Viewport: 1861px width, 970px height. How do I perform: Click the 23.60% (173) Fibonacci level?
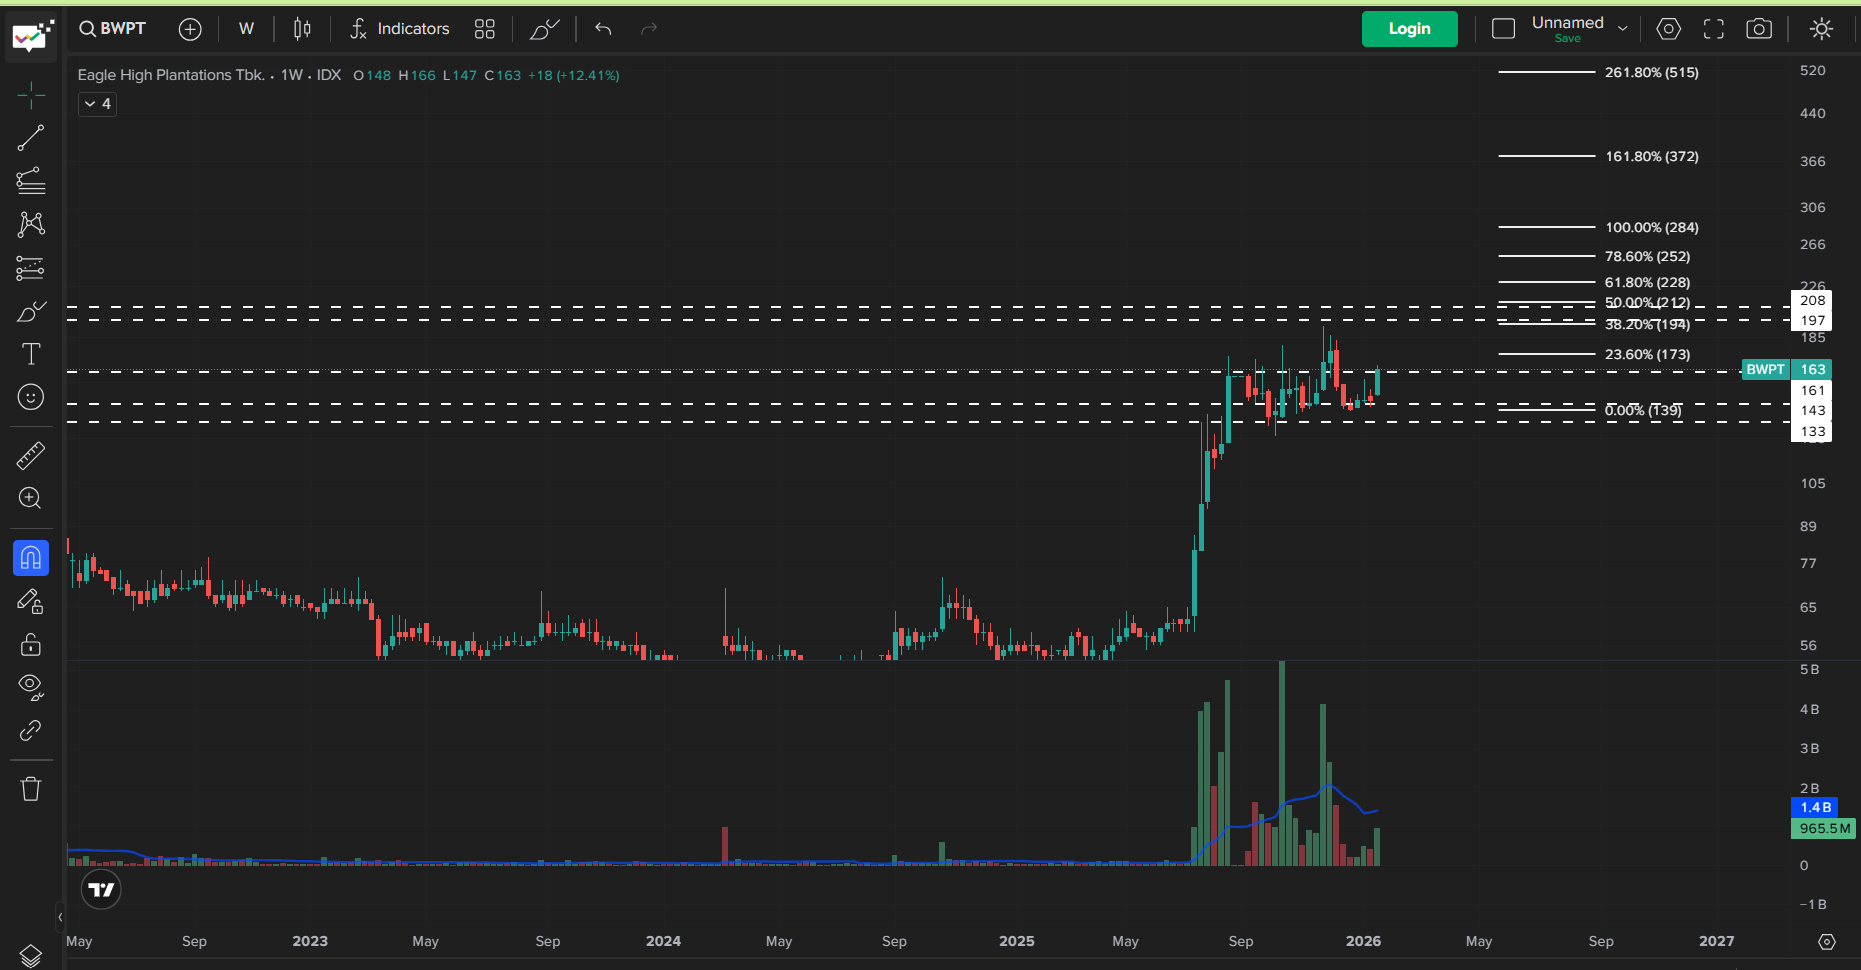(x=1647, y=354)
